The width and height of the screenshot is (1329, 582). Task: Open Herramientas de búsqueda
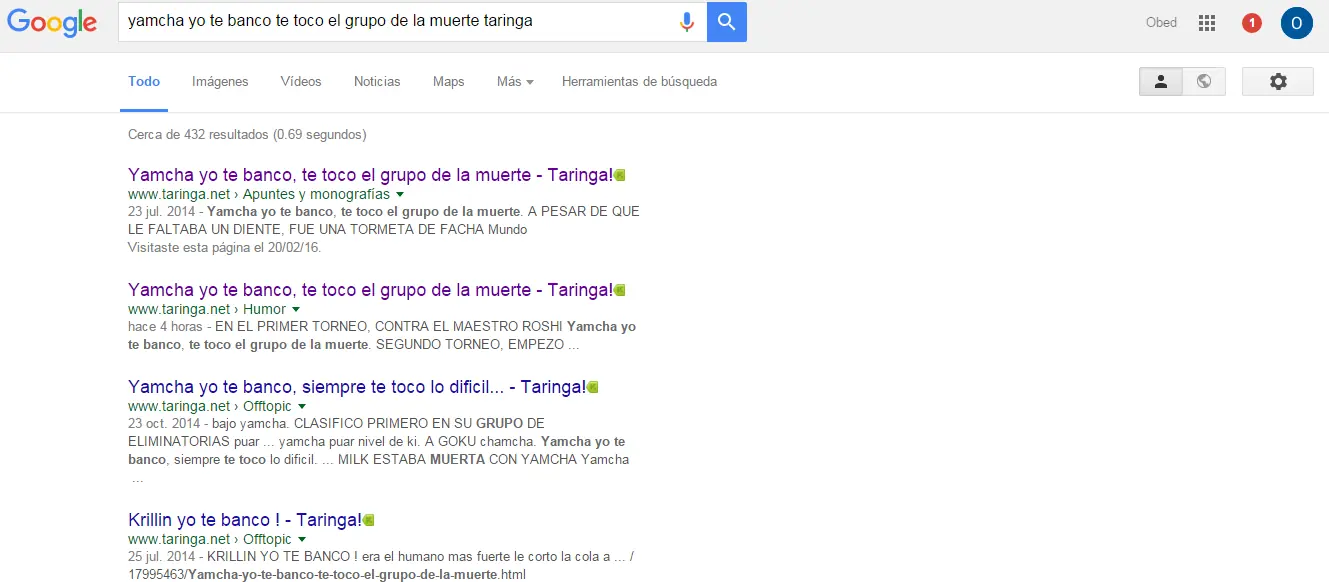(x=639, y=82)
